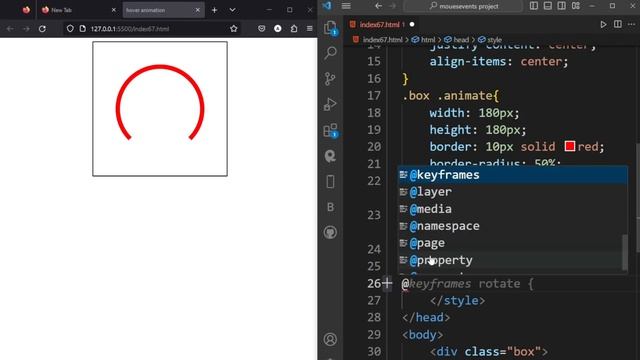
Task: Reload the Firefox page
Action: coord(42,29)
